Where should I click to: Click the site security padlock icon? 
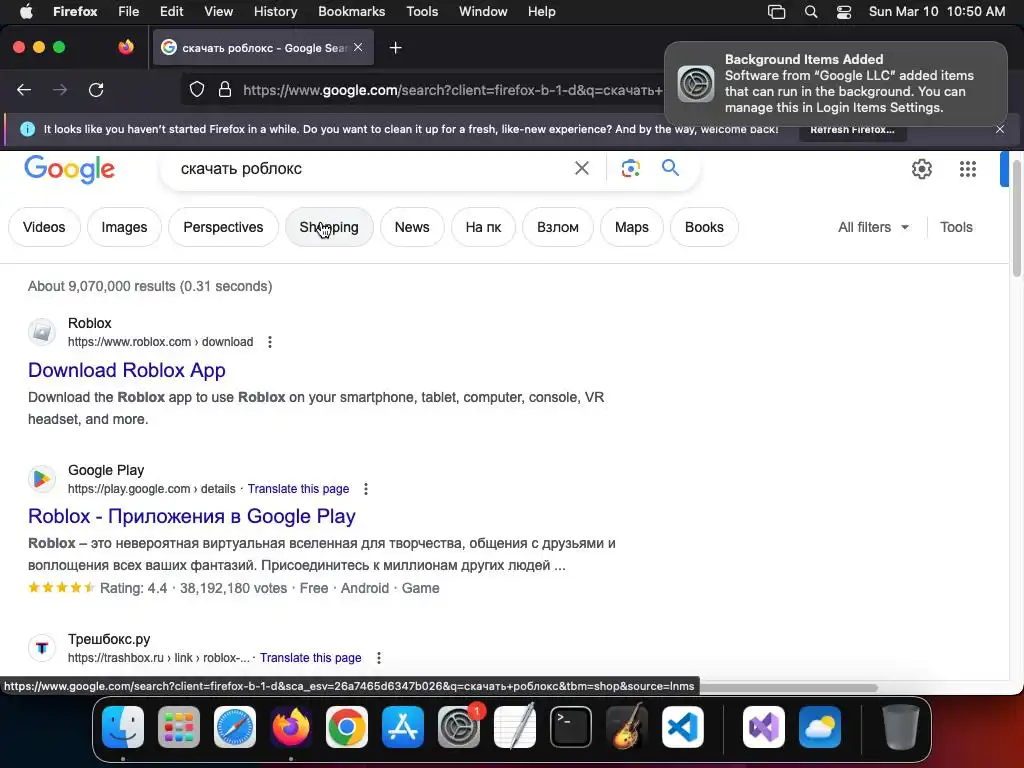225,89
